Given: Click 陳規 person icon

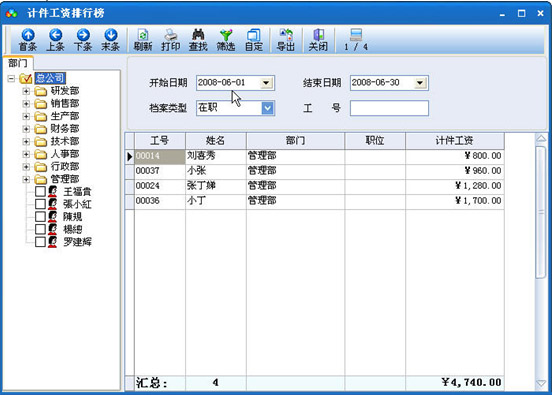Looking at the screenshot, I should [53, 217].
